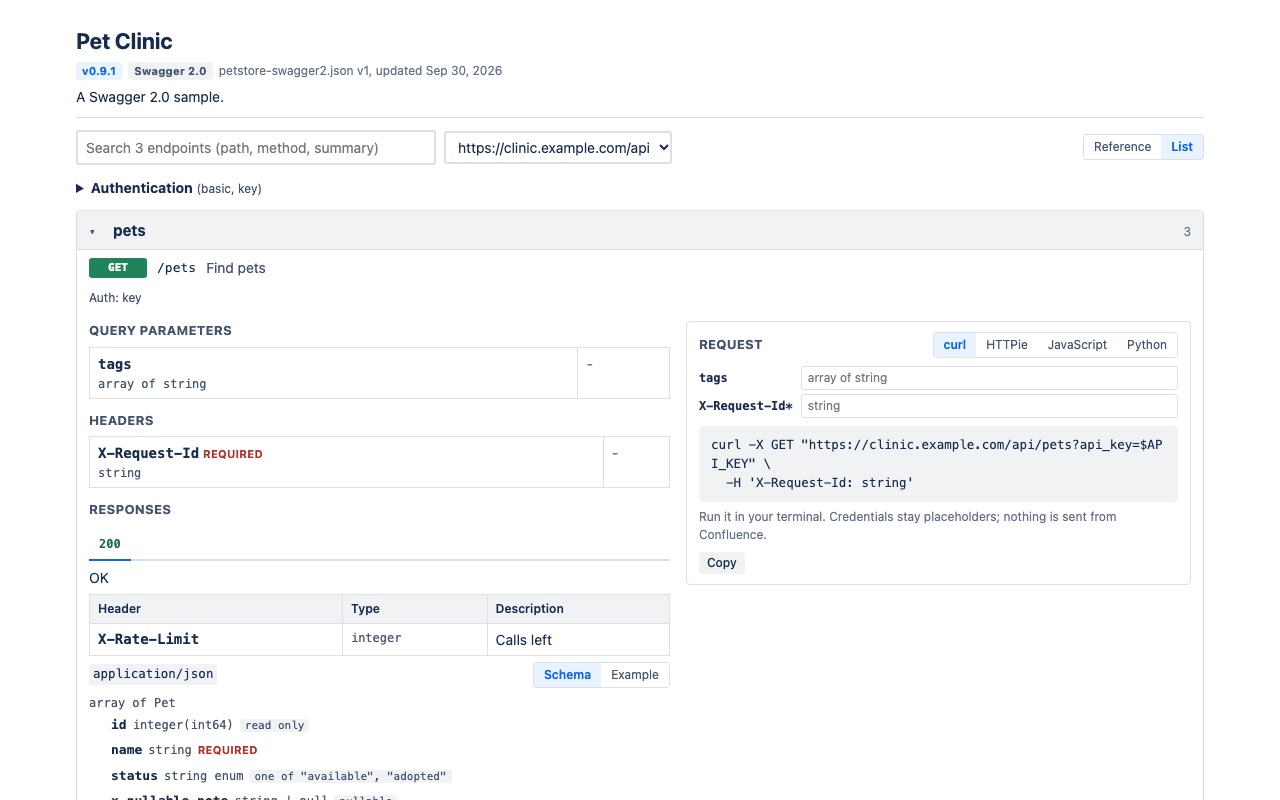Click the petstore-swagger2.json file info text
Image resolution: width=1280 pixels, height=800 pixels.
click(361, 71)
